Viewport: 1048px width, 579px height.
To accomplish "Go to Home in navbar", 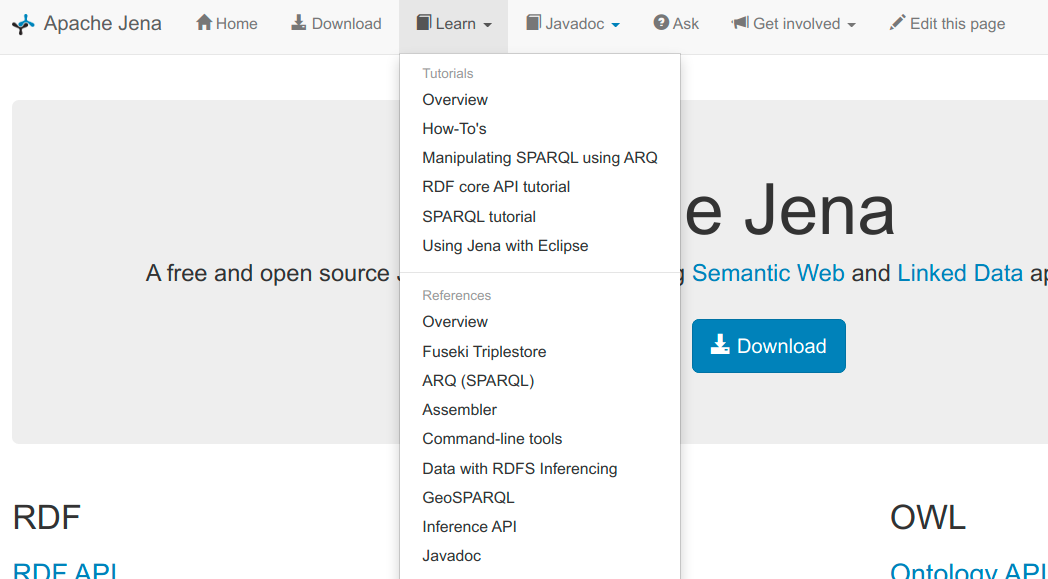I will [x=227, y=23].
